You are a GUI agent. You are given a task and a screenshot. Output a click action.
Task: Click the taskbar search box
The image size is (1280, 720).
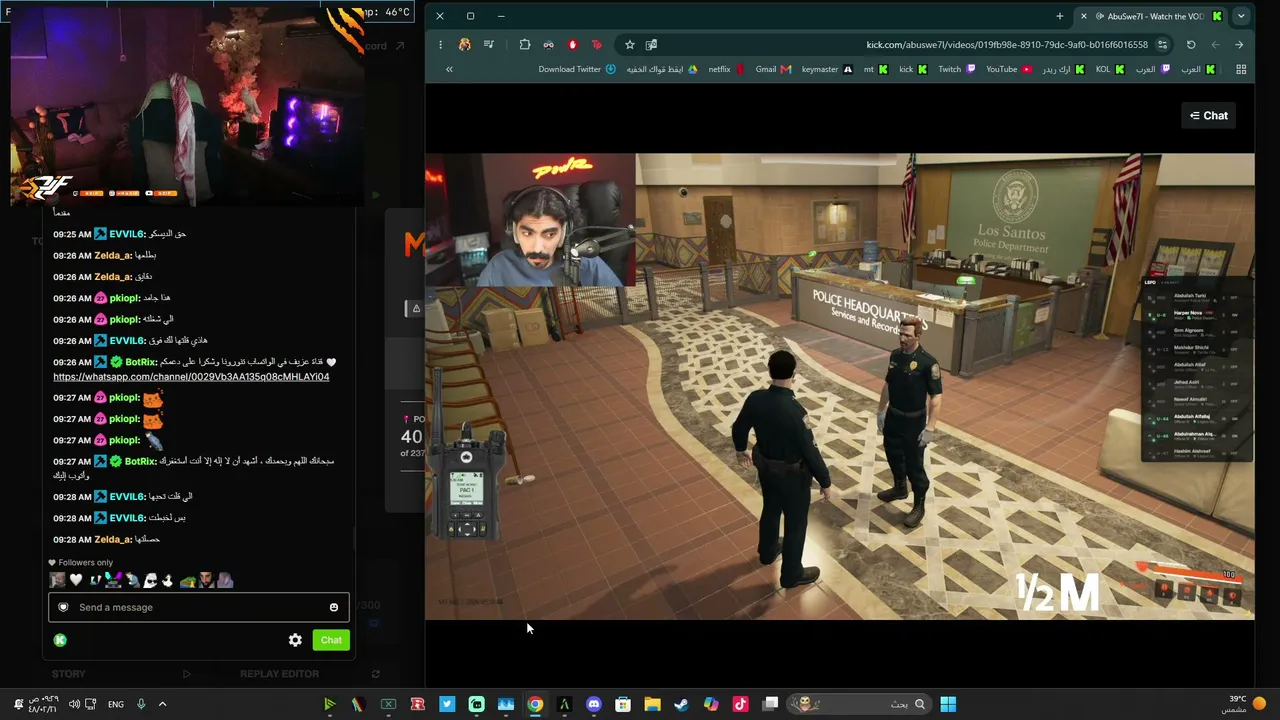(859, 704)
